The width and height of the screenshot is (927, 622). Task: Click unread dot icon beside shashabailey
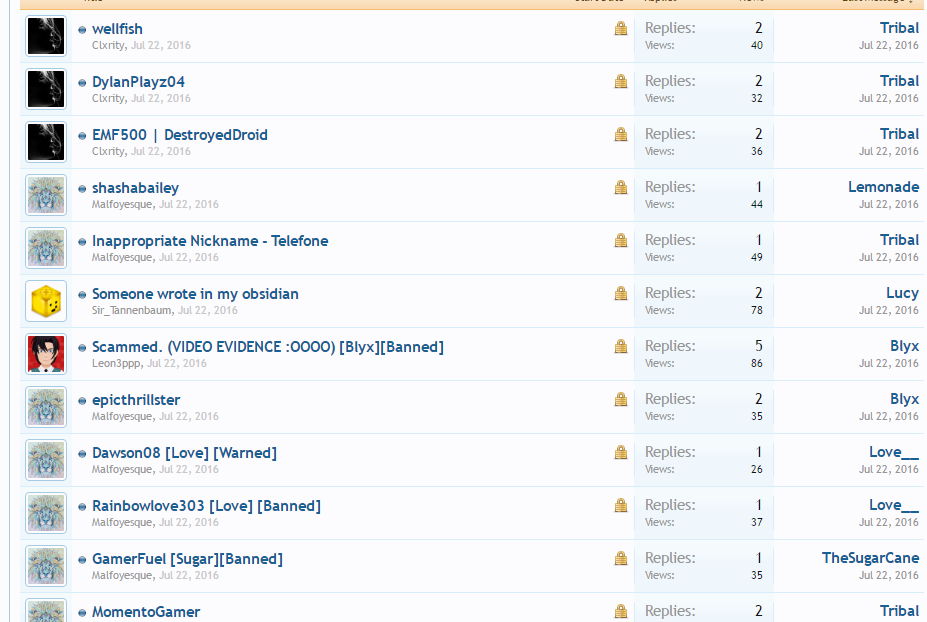[82, 189]
